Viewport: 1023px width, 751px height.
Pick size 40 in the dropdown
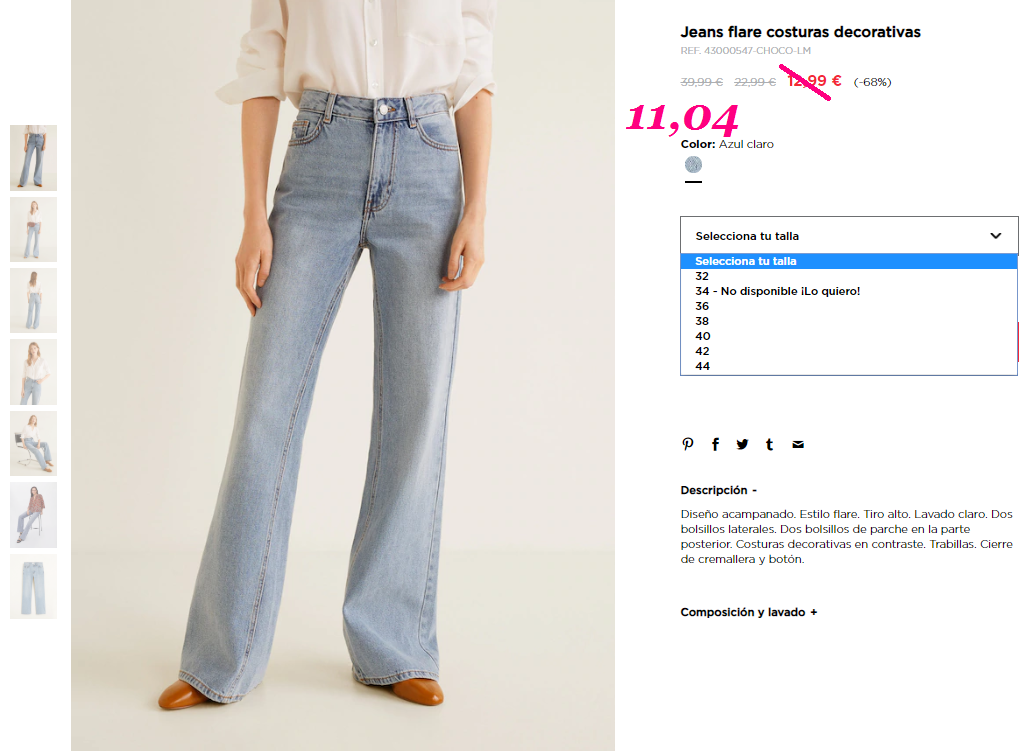[x=849, y=336]
